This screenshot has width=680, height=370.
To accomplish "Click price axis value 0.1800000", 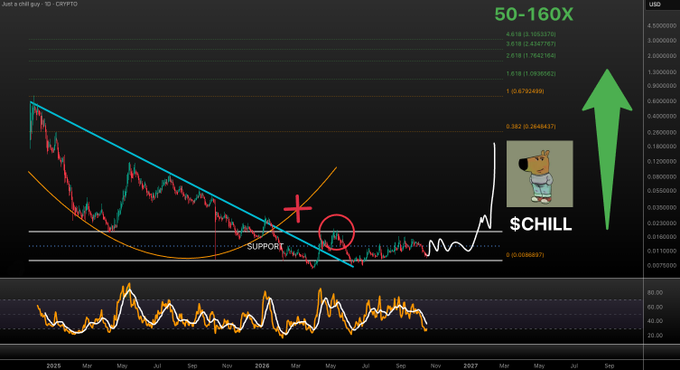I will (x=662, y=147).
